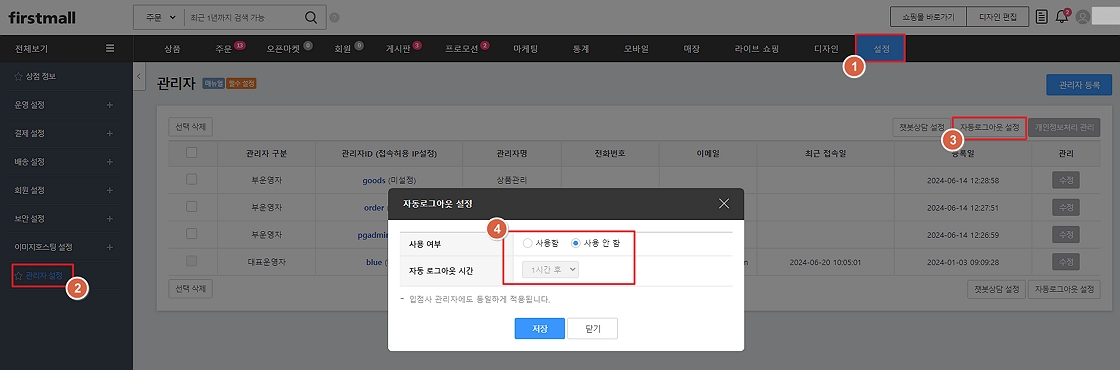The width and height of the screenshot is (1120, 370).
Task: Check the checkbox for the order row
Action: click(191, 206)
